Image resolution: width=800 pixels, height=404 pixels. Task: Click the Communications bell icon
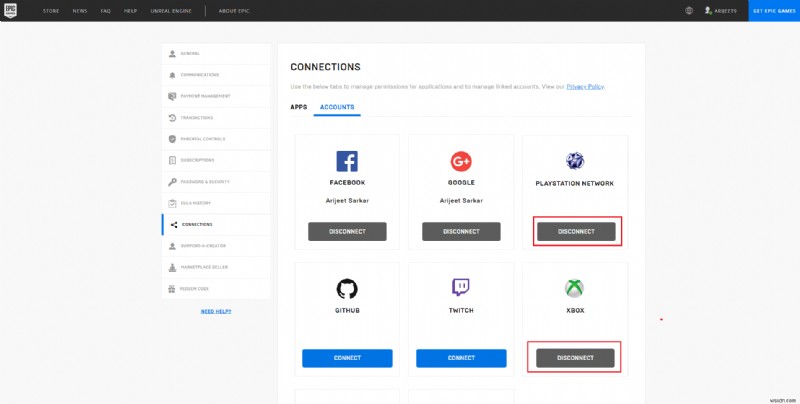[x=172, y=75]
